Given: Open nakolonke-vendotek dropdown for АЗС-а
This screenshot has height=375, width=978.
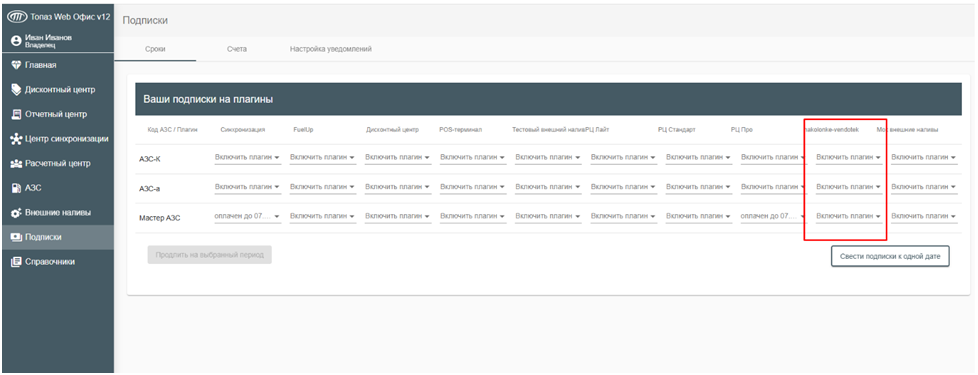Looking at the screenshot, I should pos(849,187).
